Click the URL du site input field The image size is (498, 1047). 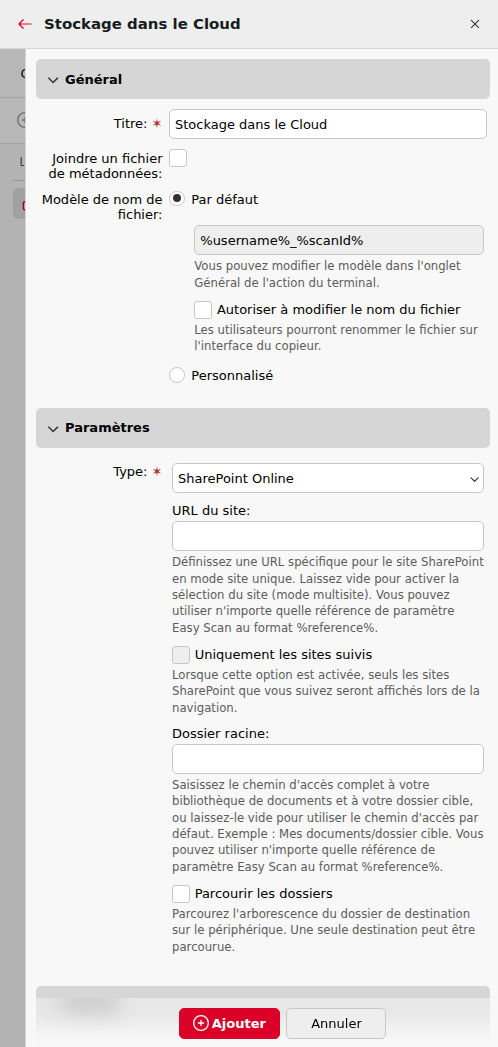coord(328,536)
